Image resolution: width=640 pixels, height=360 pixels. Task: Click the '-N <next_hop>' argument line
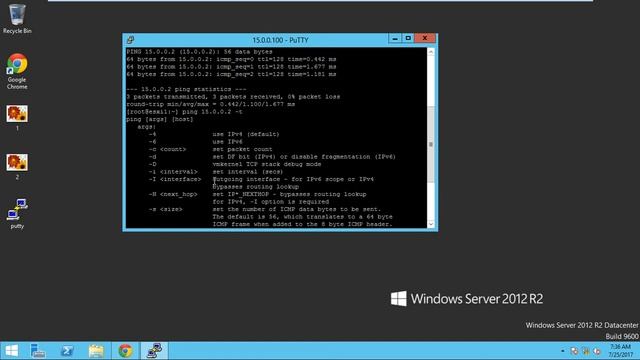[x=258, y=194]
